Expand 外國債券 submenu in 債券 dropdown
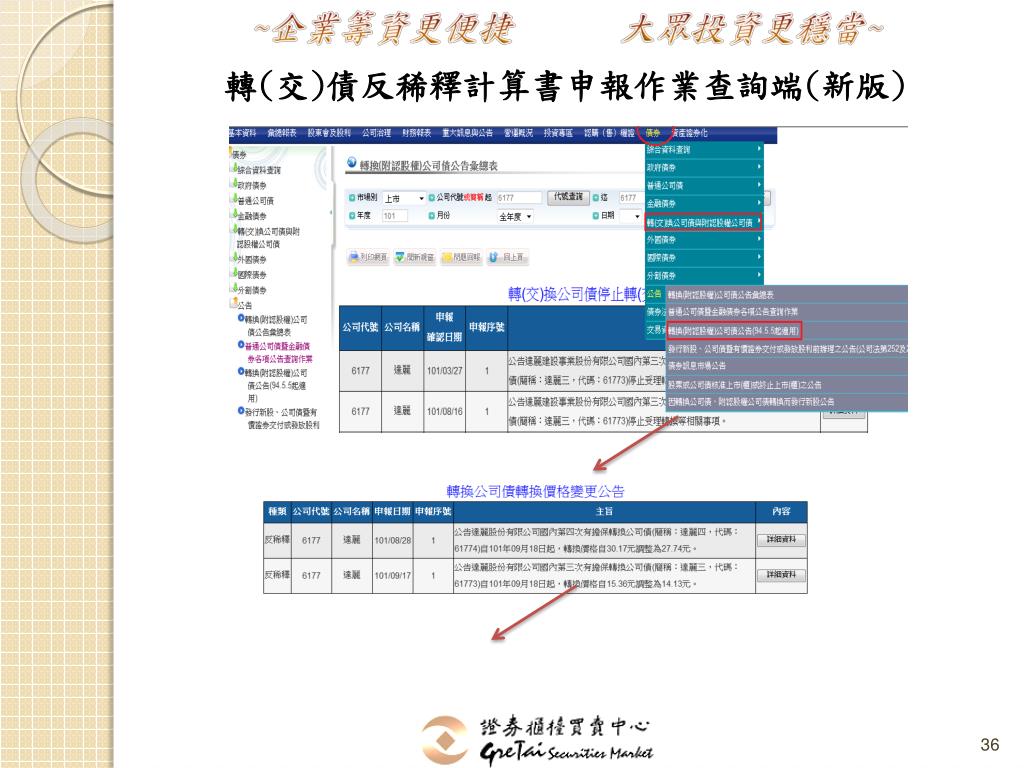The height and width of the screenshot is (768, 1024). pos(704,240)
